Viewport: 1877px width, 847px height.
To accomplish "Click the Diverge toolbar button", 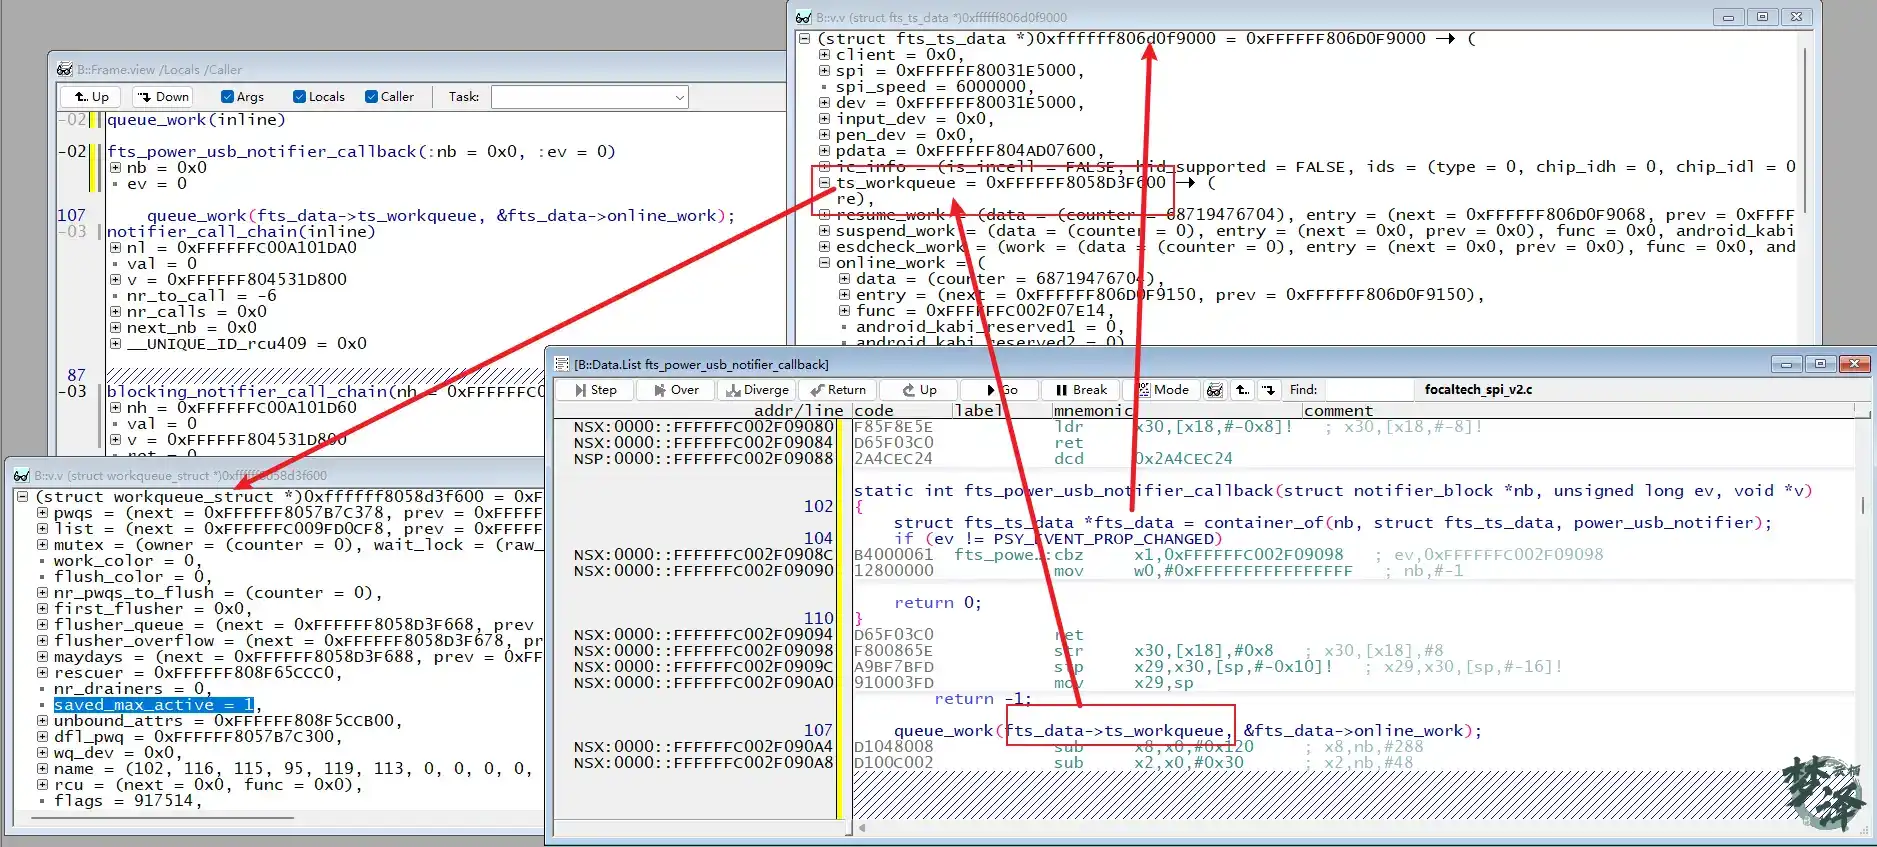I will [757, 390].
